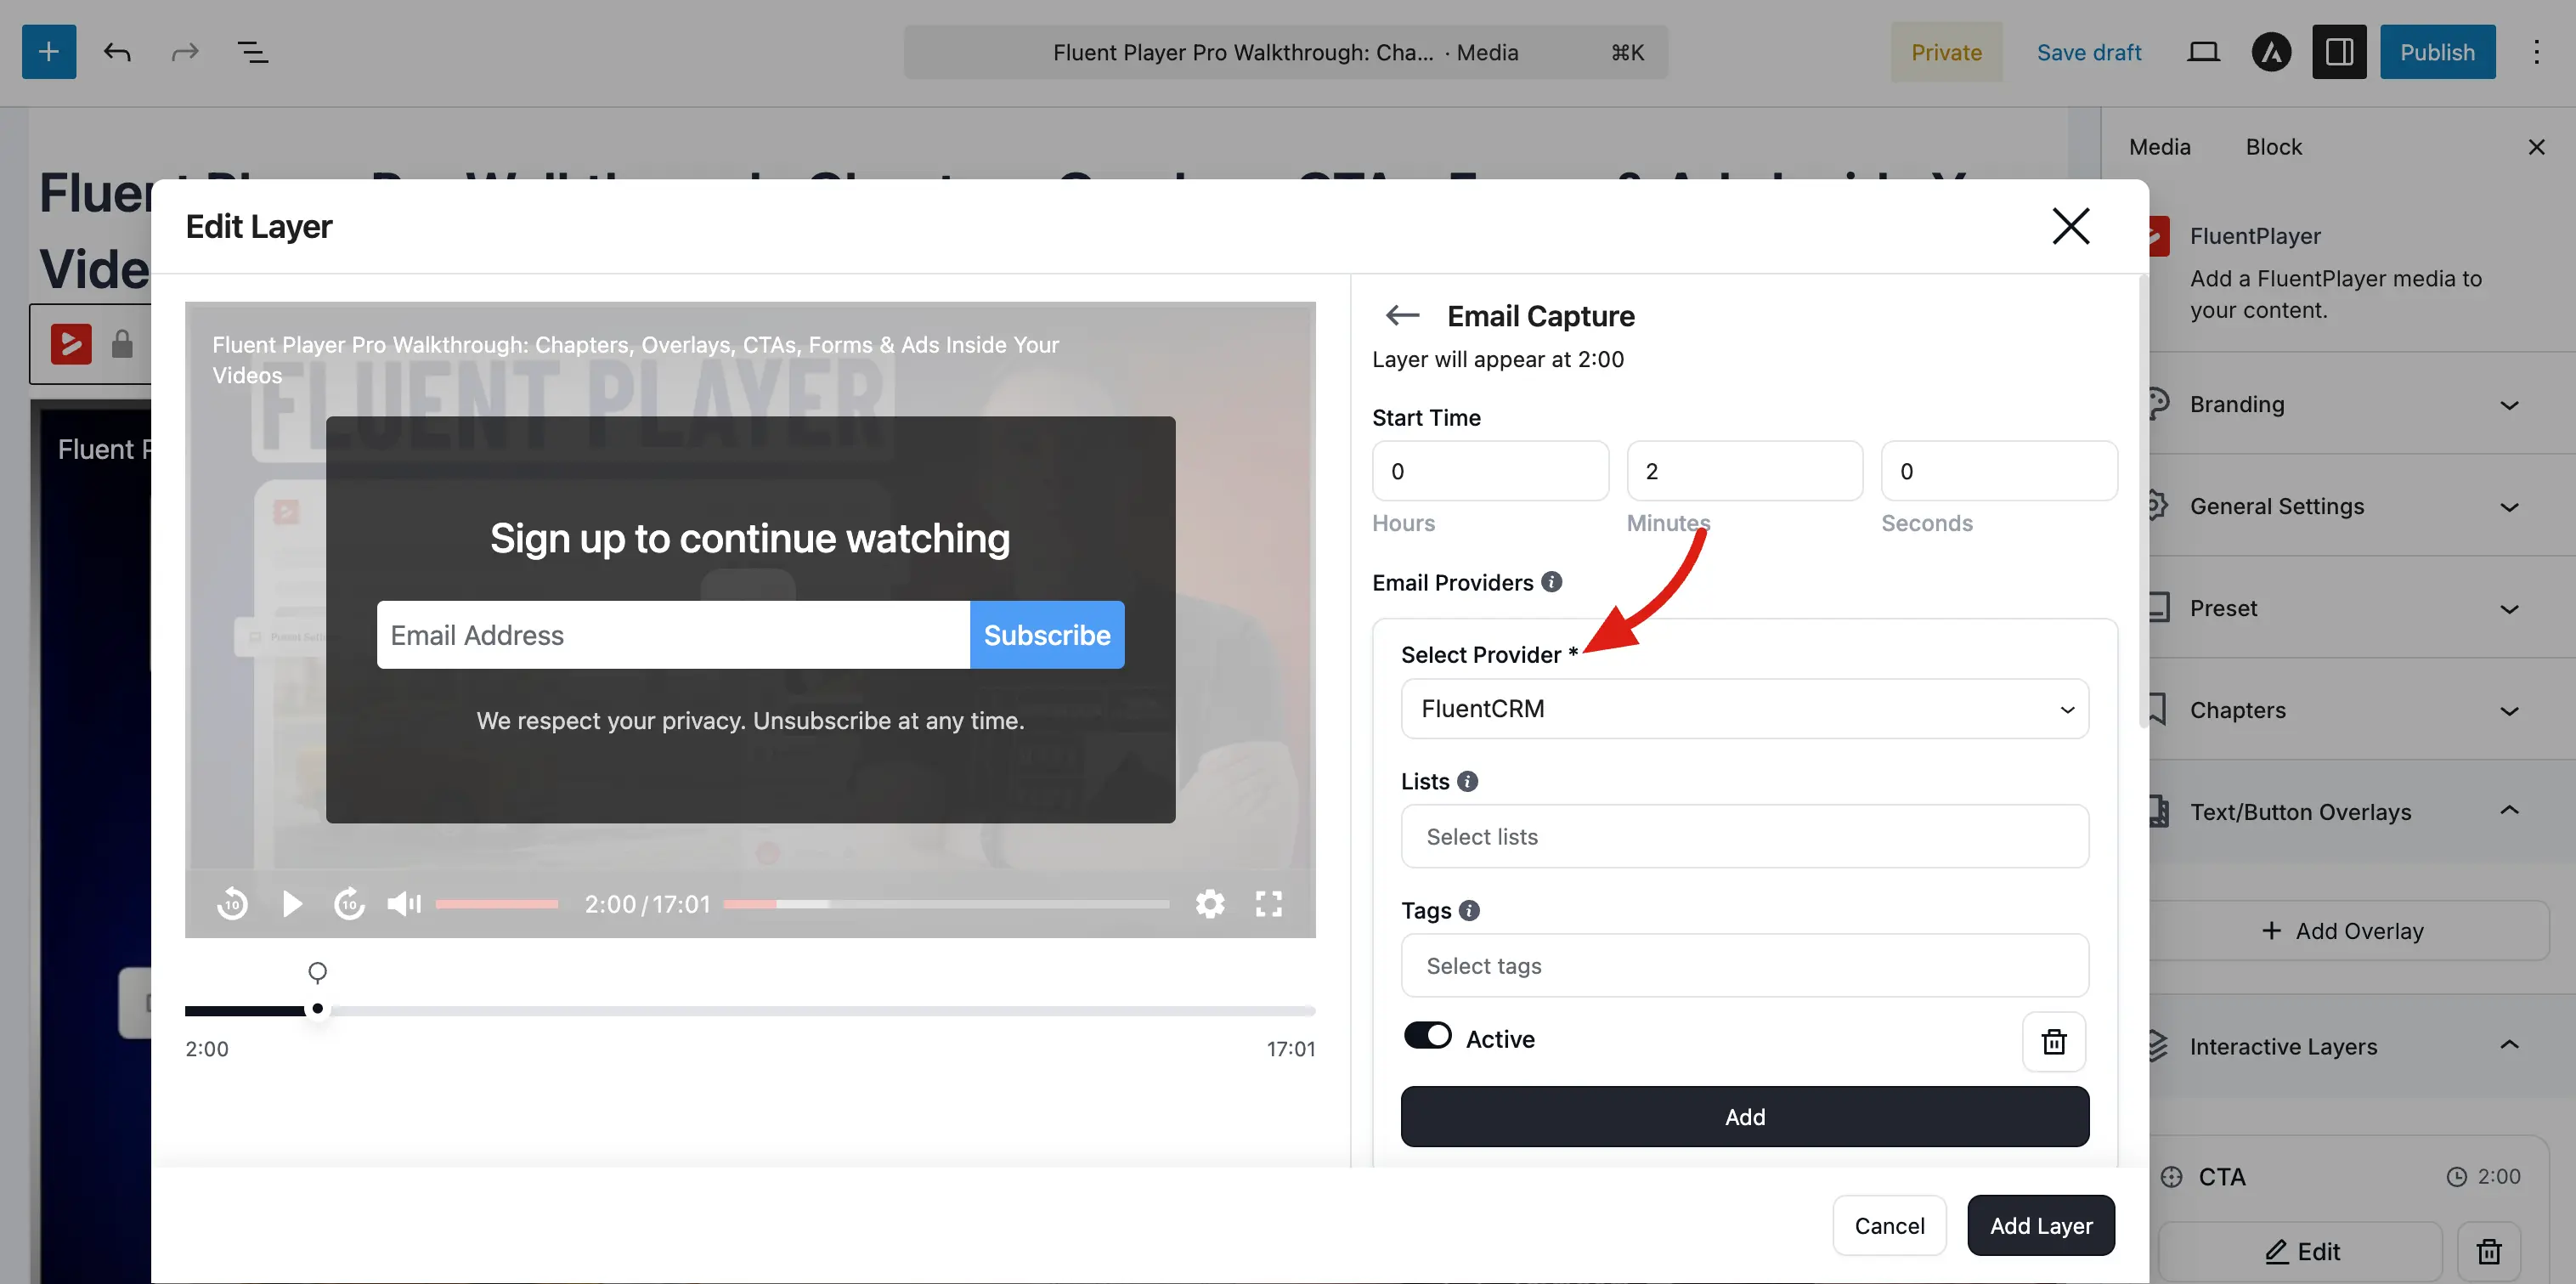Redo the editor change
The image size is (2576, 1284).
click(185, 52)
